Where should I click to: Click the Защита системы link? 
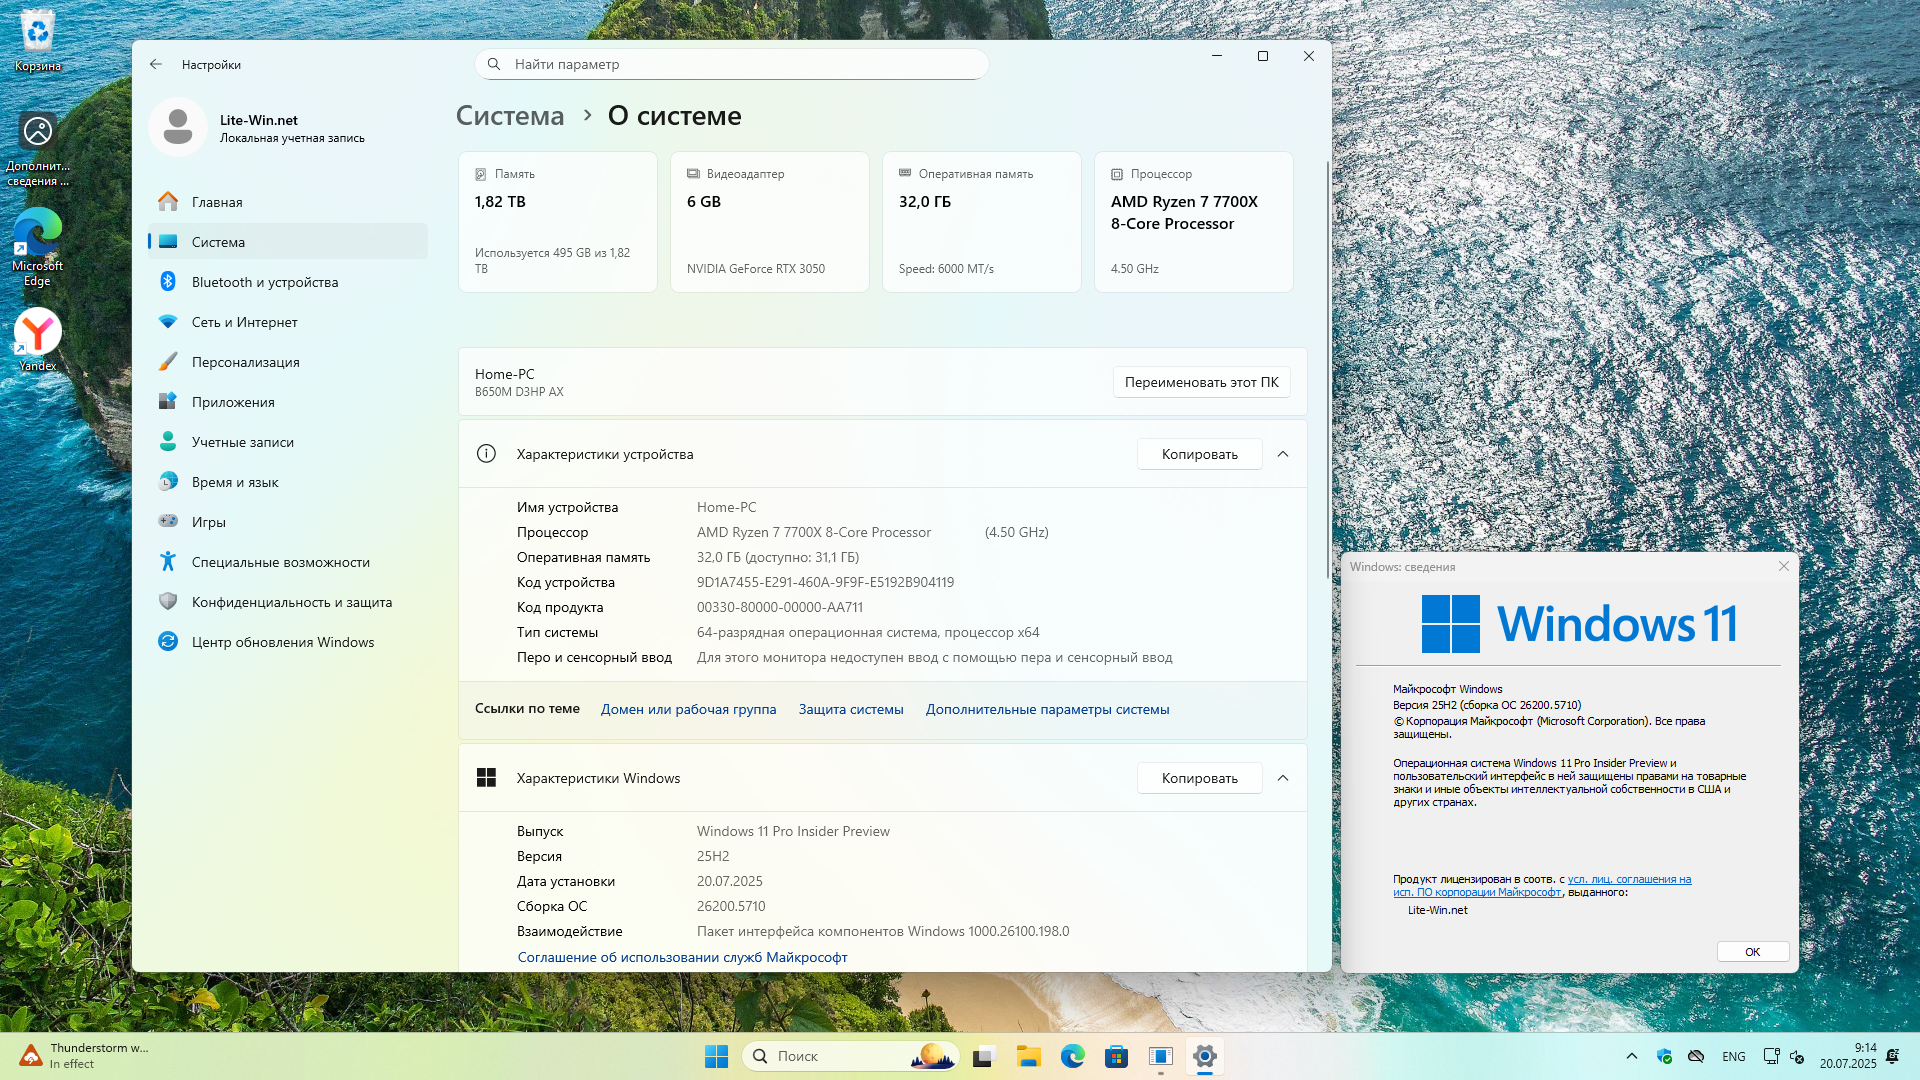click(850, 709)
